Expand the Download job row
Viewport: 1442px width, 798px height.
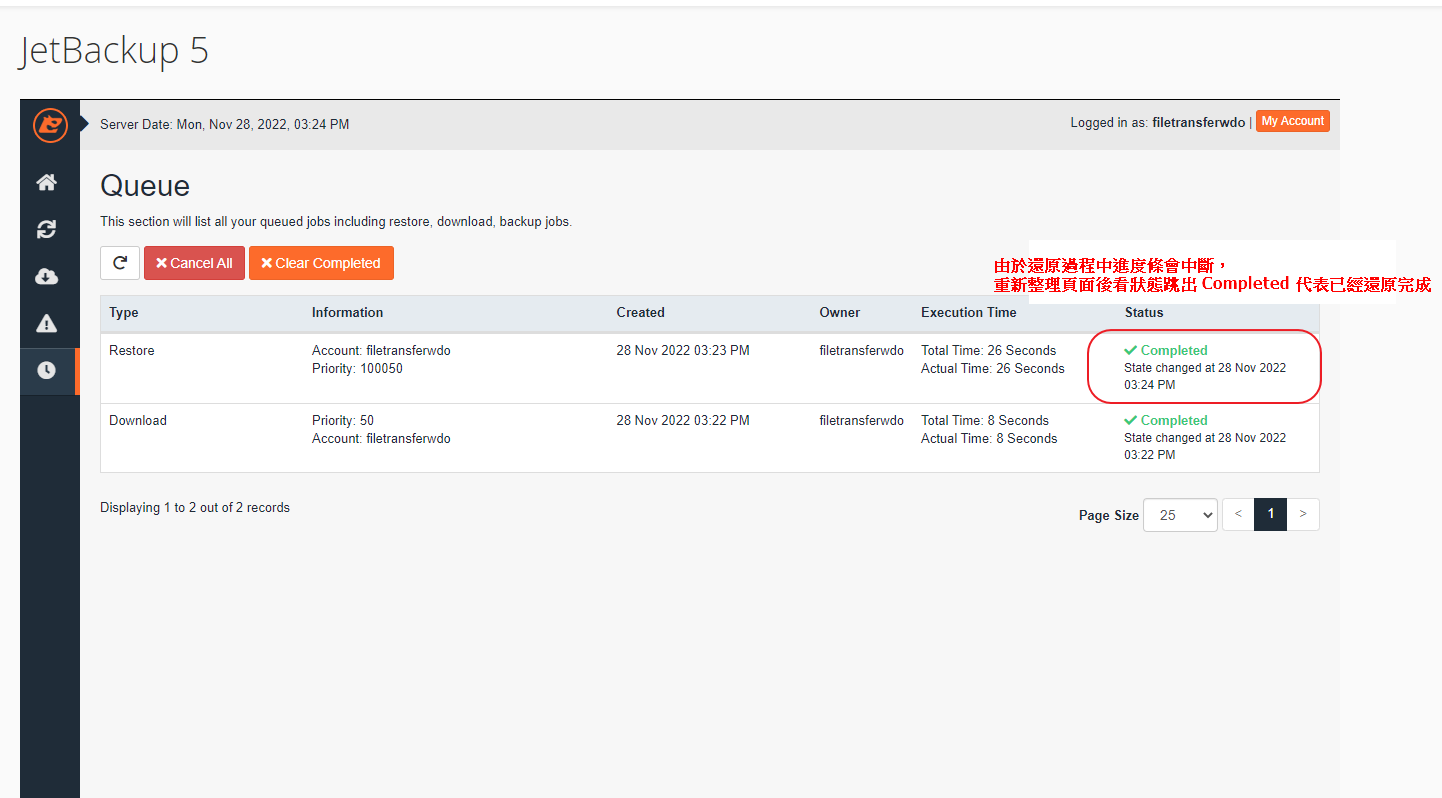(x=138, y=421)
